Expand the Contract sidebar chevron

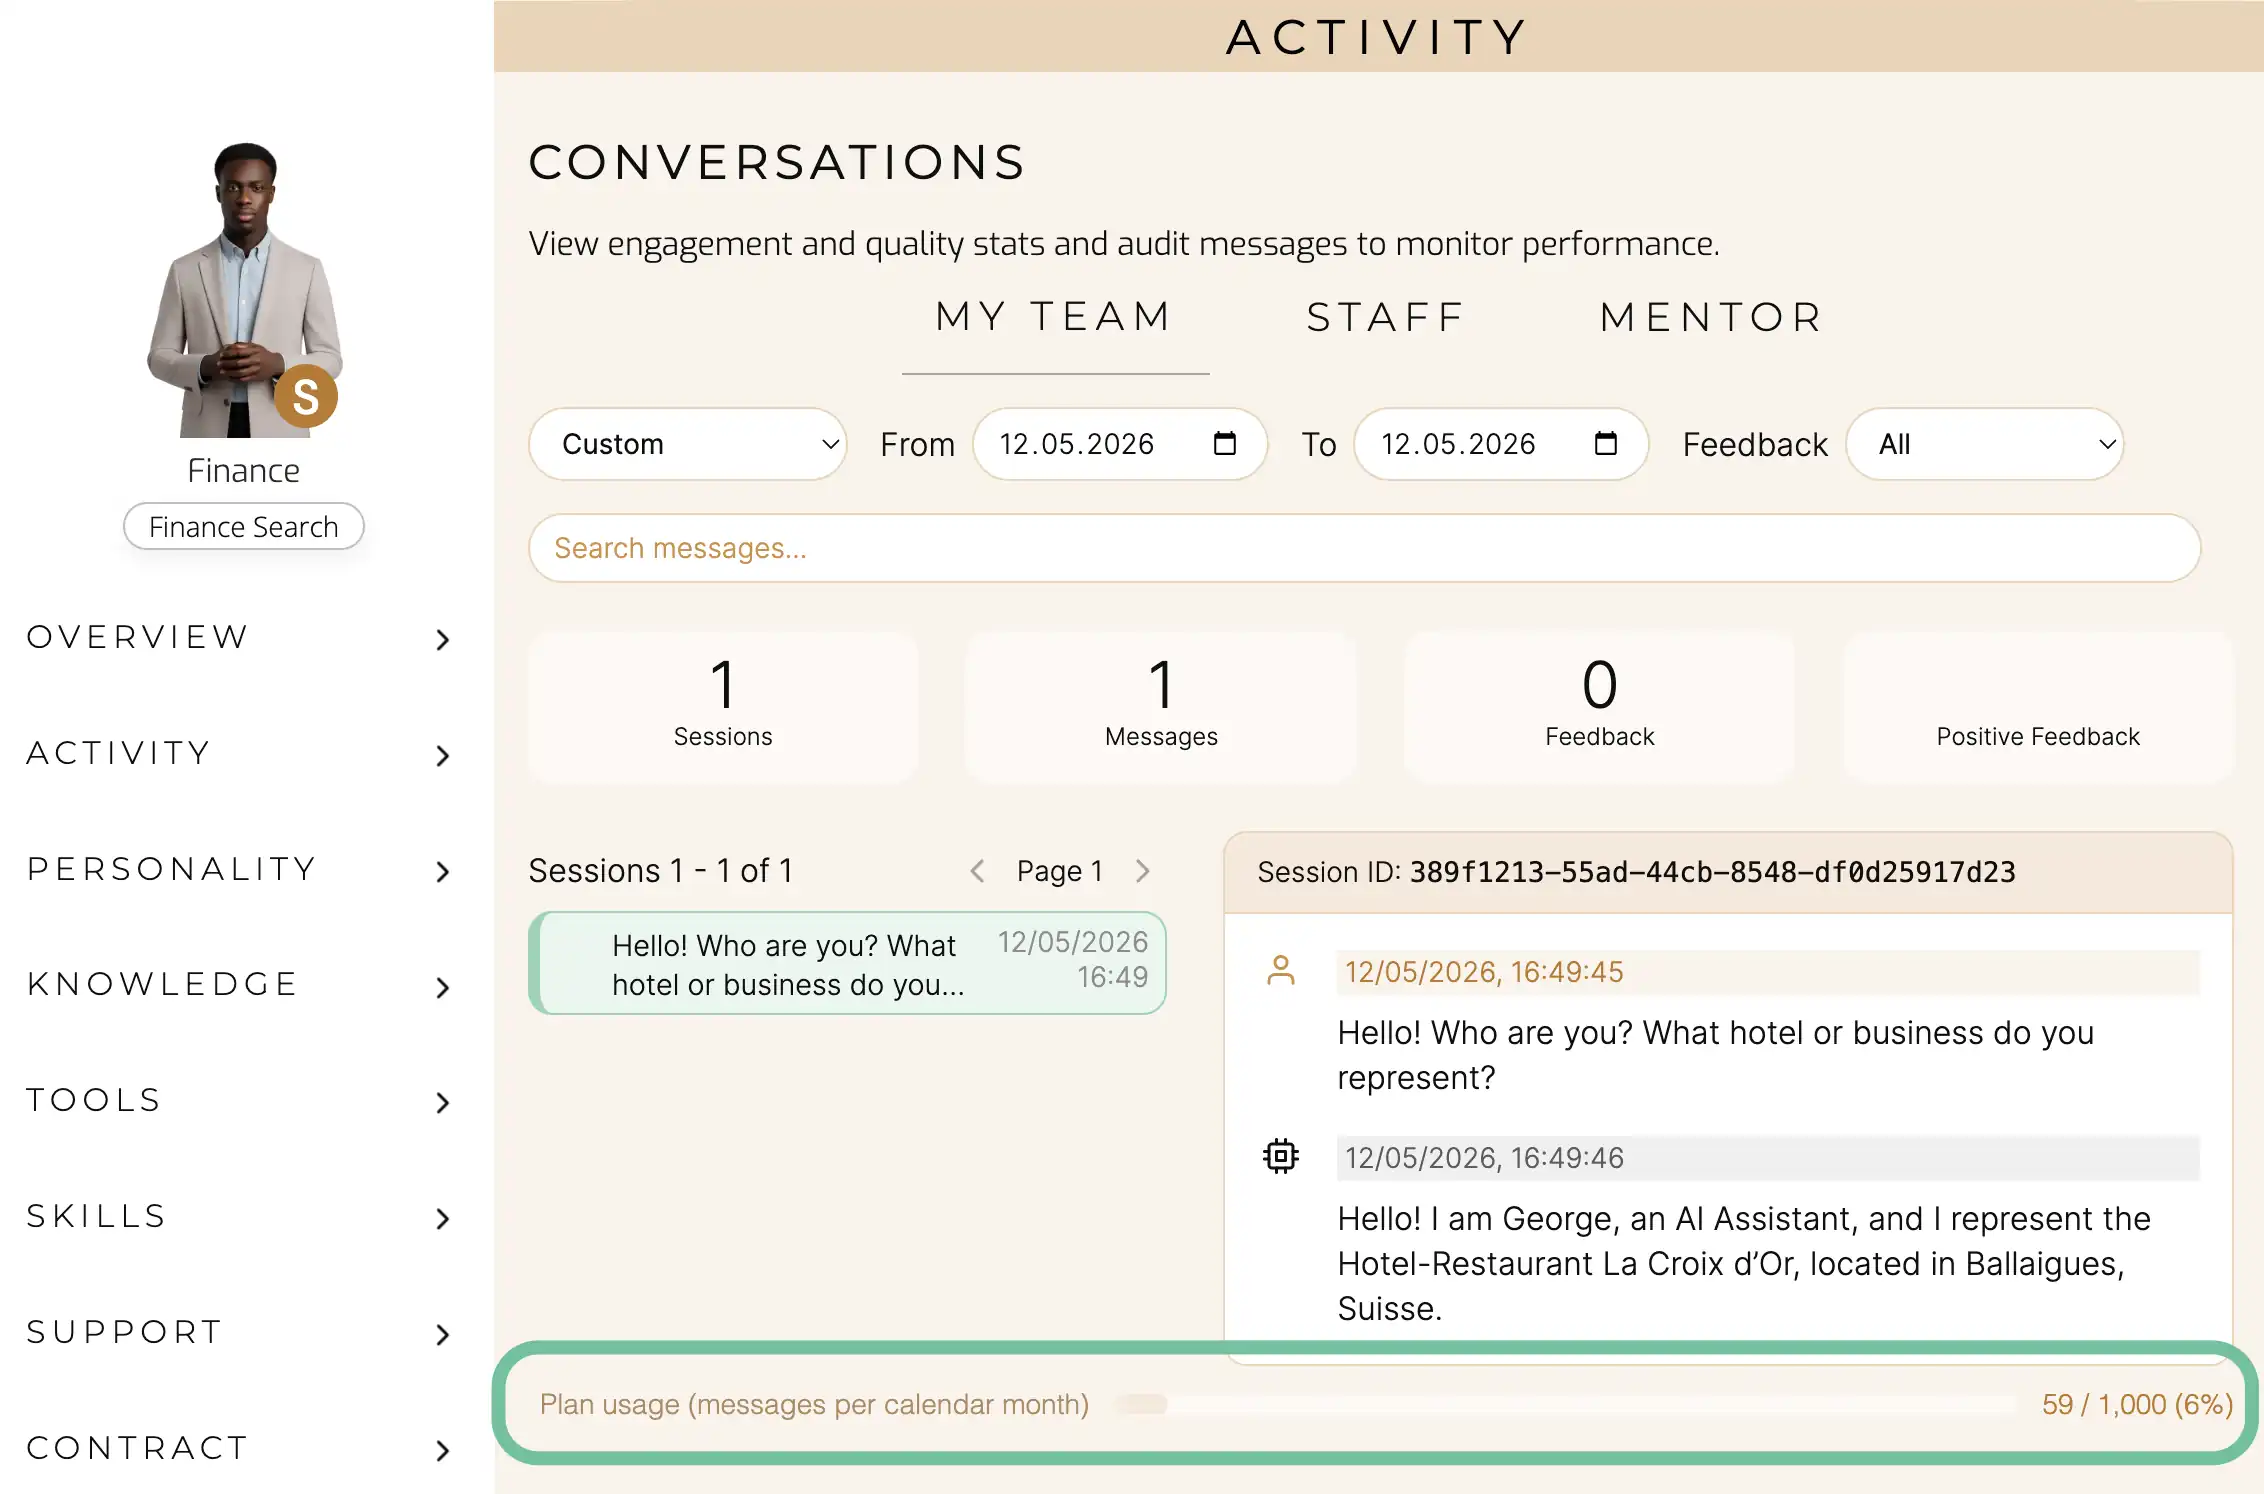[443, 1451]
